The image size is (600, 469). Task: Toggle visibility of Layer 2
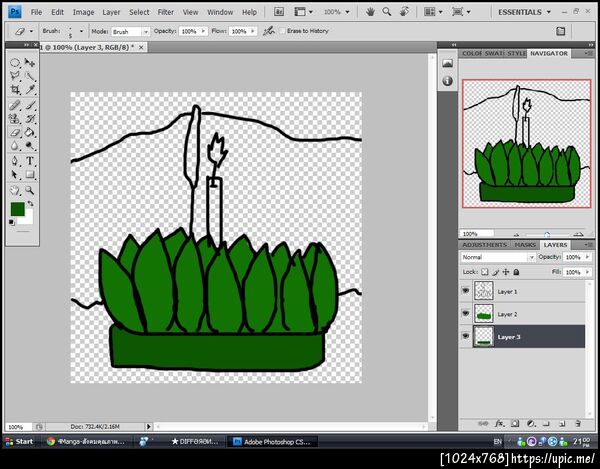point(466,314)
